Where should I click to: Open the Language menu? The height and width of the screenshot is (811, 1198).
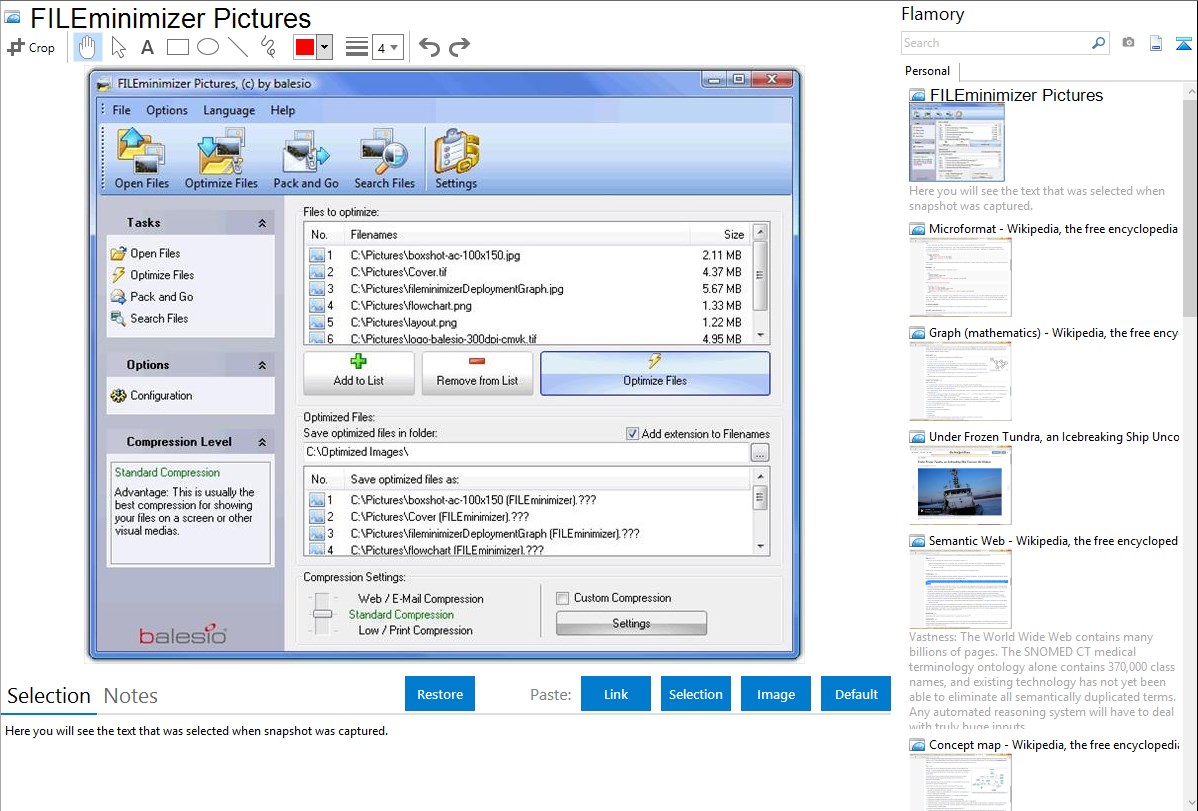pyautogui.click(x=228, y=110)
